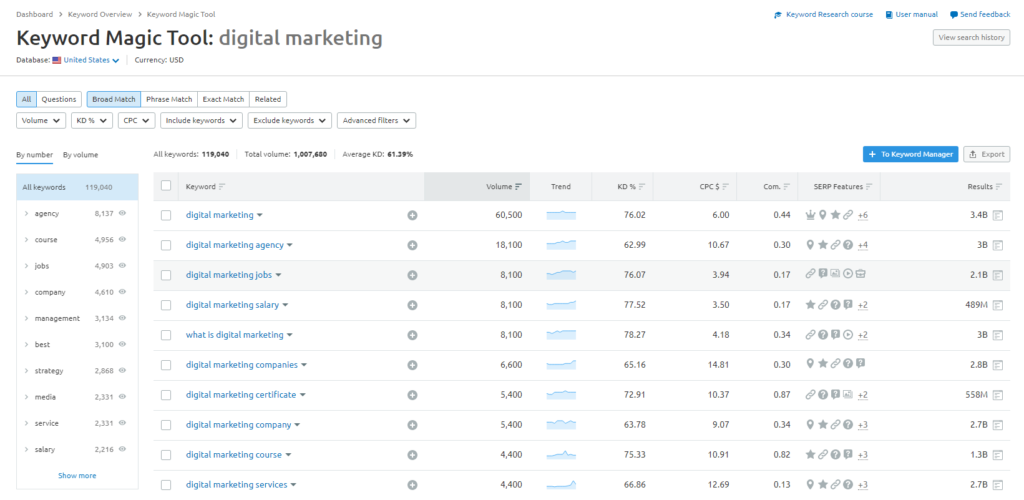The image size is (1024, 500).
Task: Click crown SERP feature icon for 'digital marketing'
Action: coord(810,215)
